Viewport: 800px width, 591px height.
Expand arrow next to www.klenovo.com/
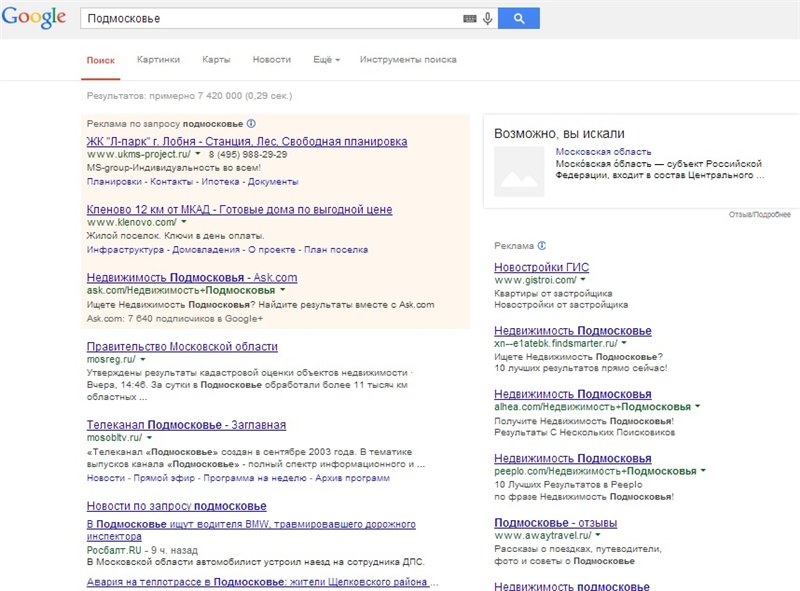184,221
